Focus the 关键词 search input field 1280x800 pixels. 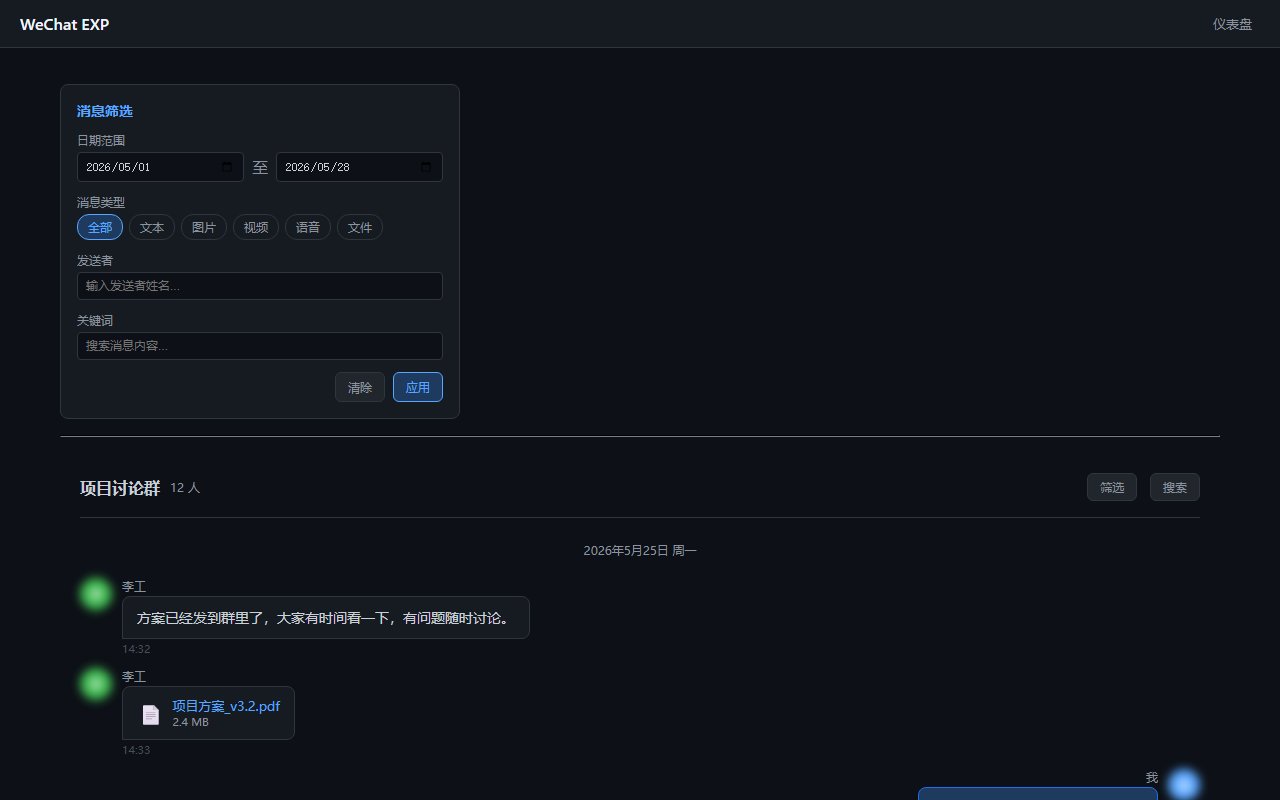tap(260, 346)
